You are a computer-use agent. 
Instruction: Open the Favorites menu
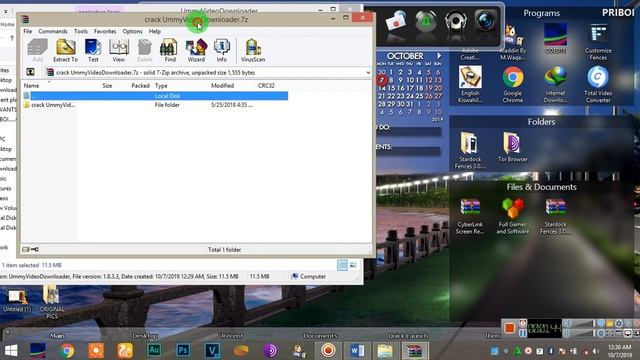[105, 31]
